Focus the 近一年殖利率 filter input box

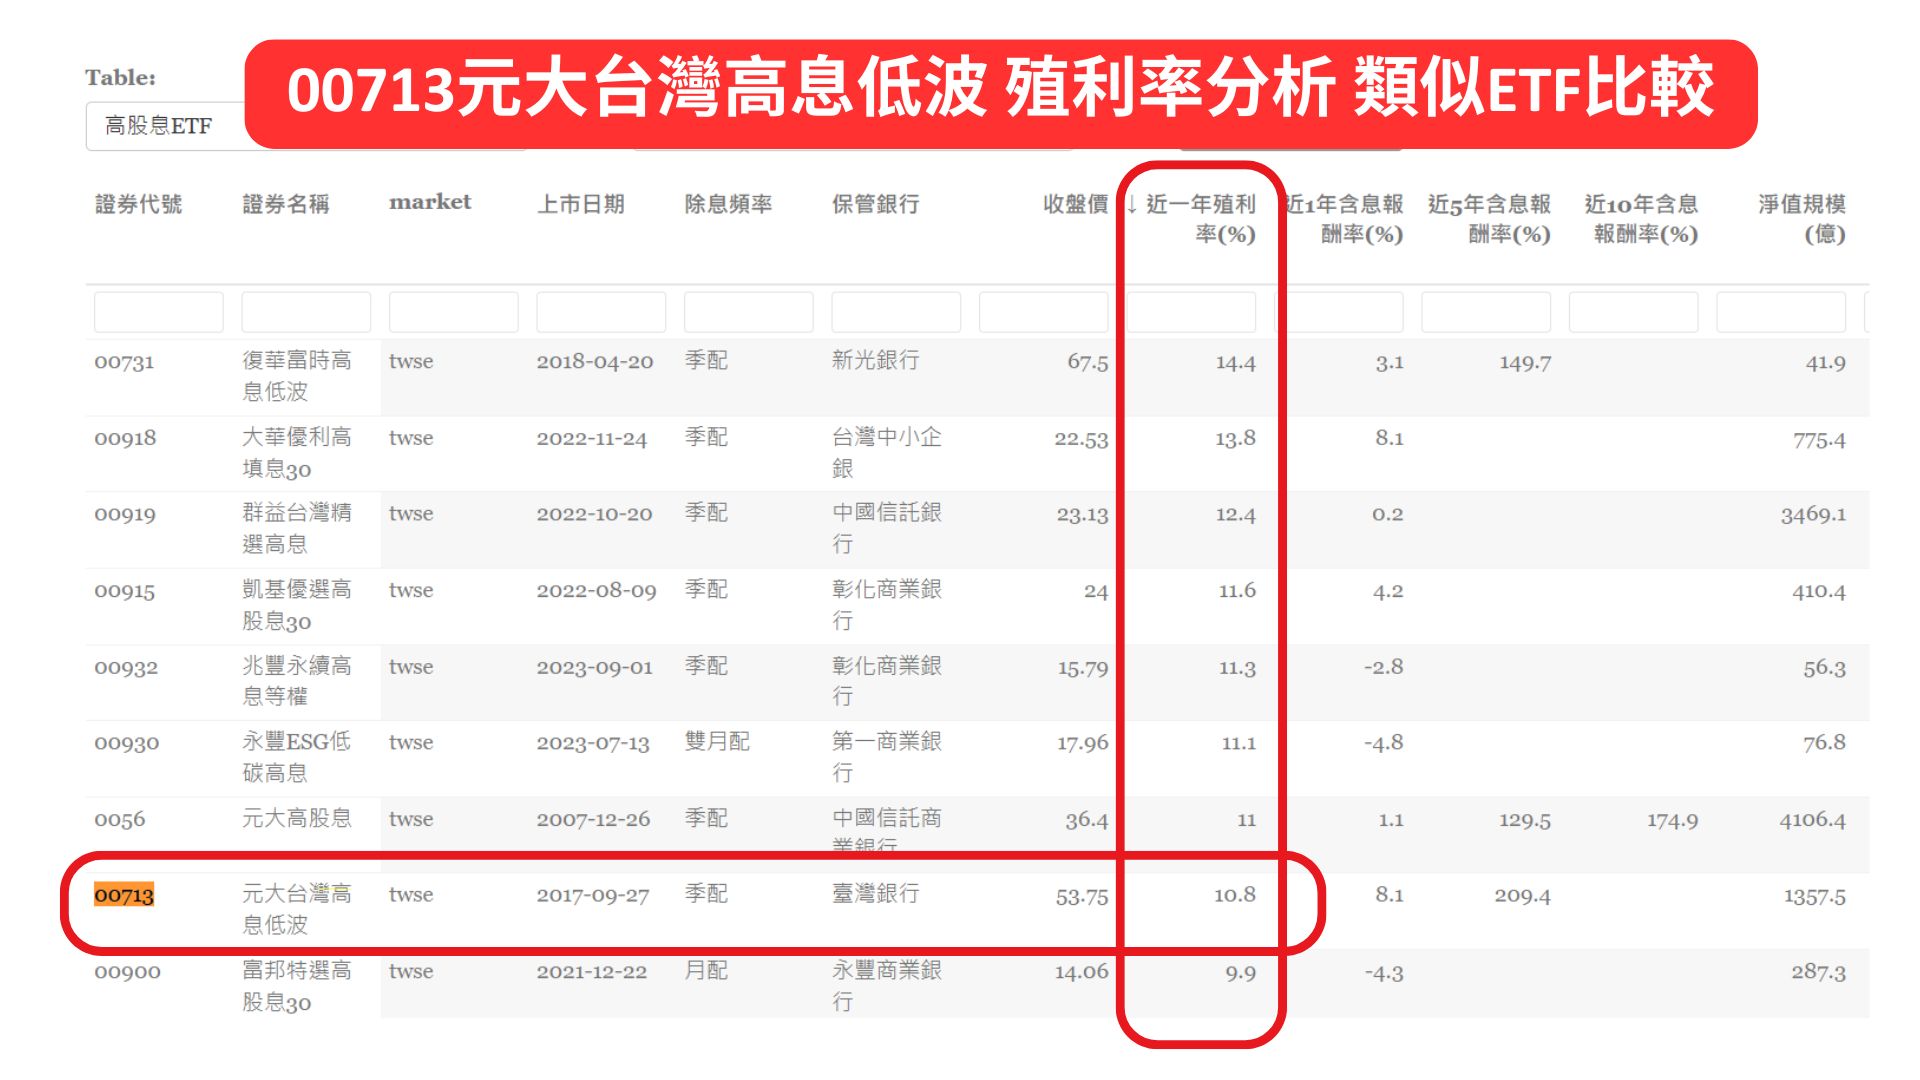pyautogui.click(x=1190, y=312)
